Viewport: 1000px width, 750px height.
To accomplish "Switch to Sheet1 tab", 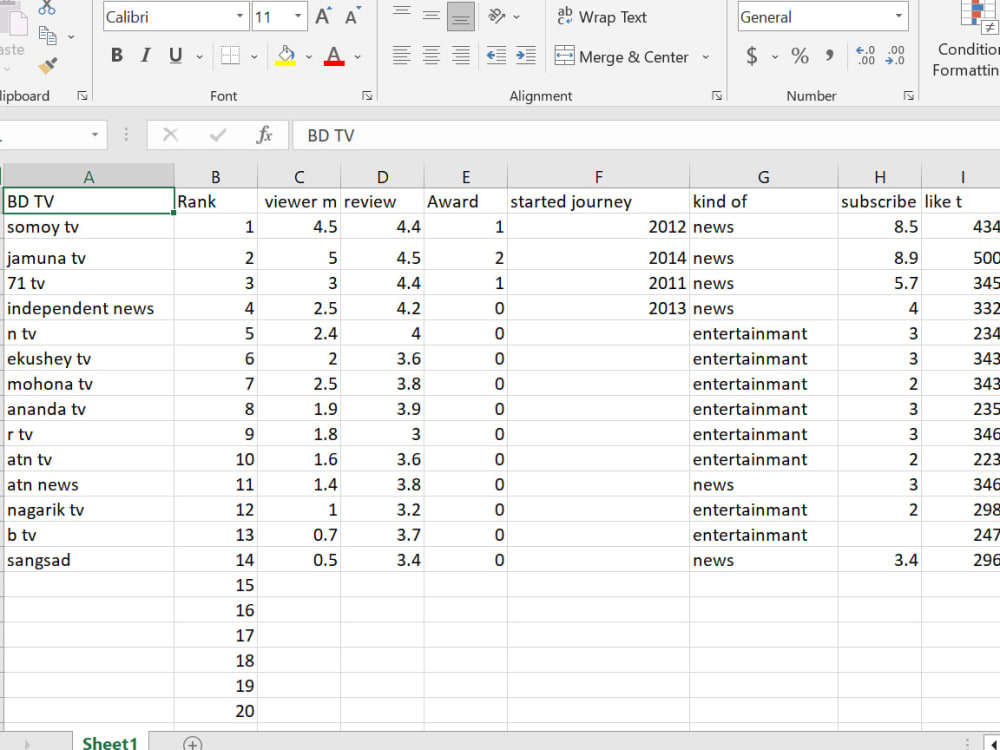I will pos(110,743).
